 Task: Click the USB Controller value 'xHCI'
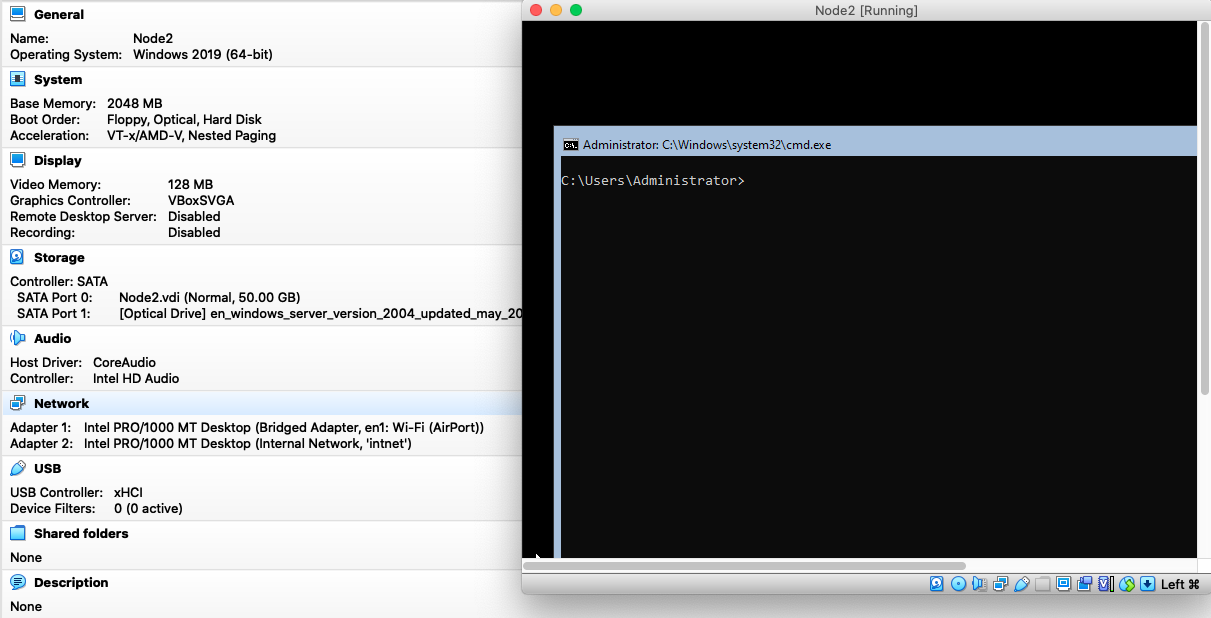130,493
